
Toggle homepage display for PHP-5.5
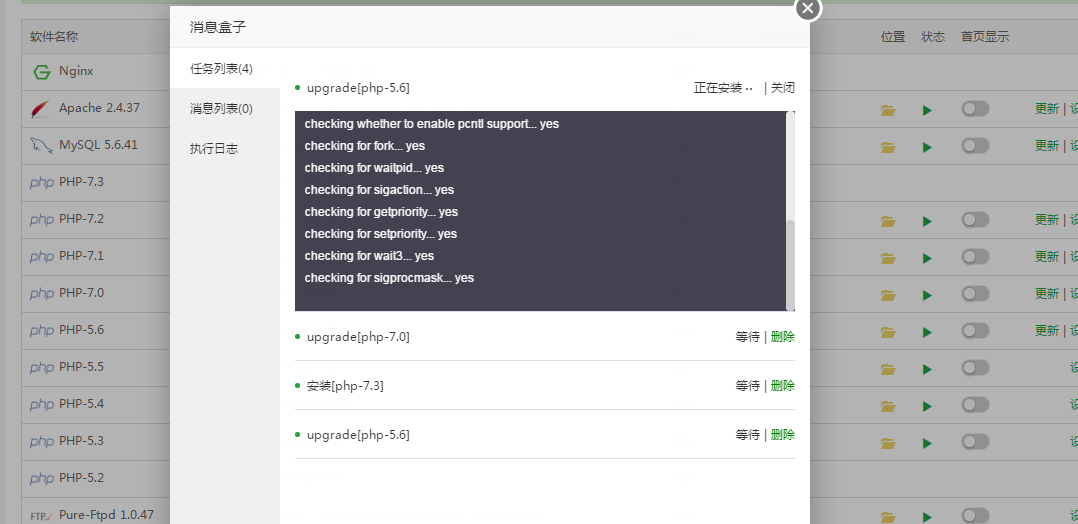[975, 368]
